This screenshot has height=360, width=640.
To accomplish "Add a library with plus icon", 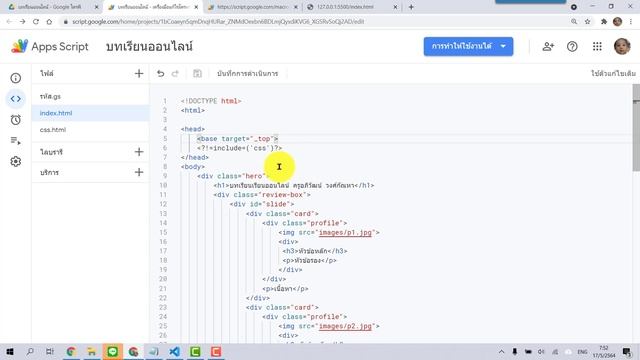I will (x=139, y=152).
